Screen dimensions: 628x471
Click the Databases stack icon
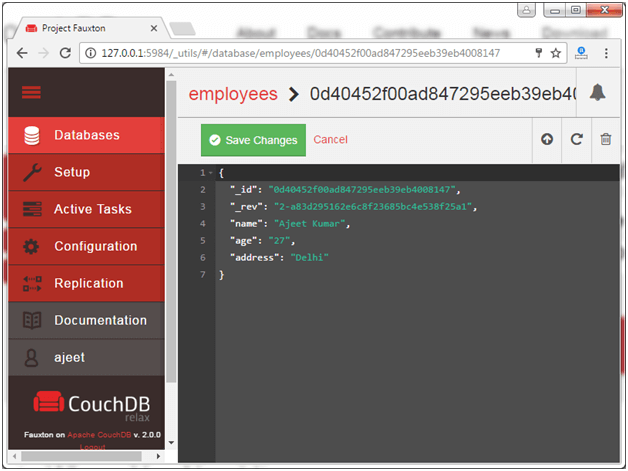point(32,135)
